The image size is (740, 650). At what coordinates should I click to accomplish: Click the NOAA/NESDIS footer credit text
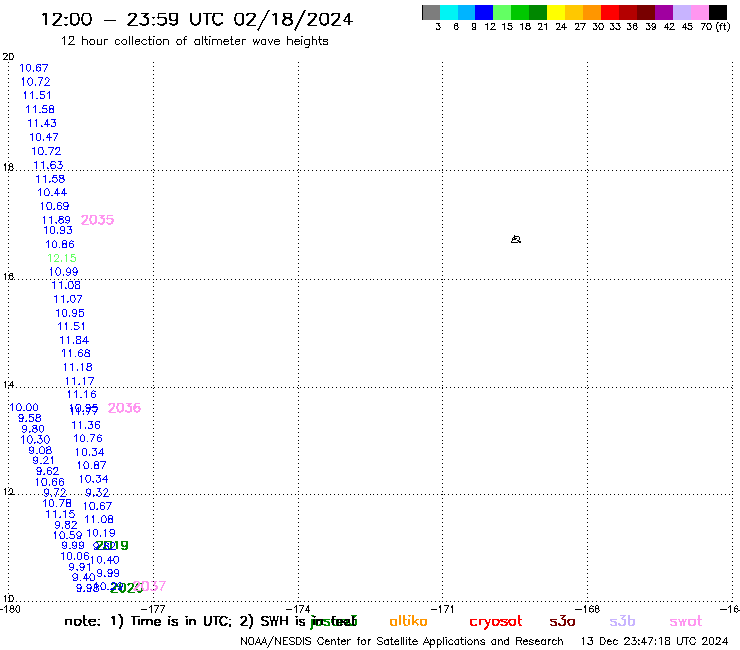click(x=402, y=641)
